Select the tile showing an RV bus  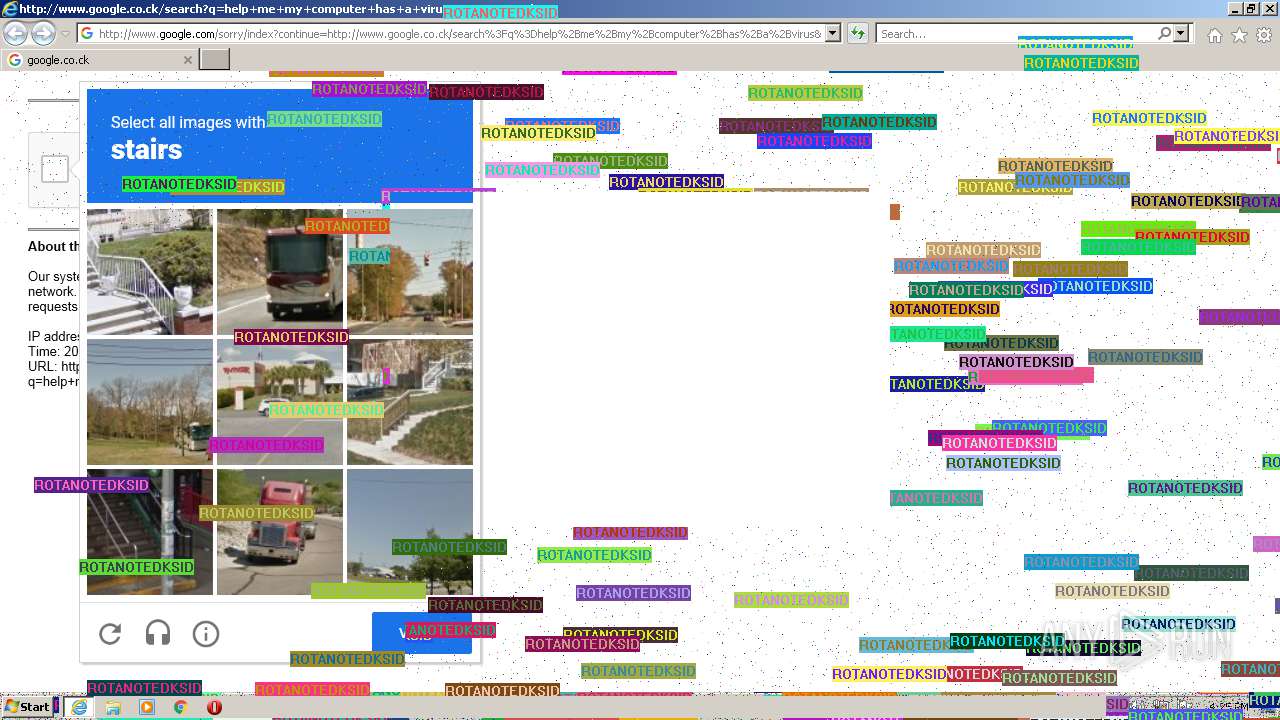click(280, 272)
